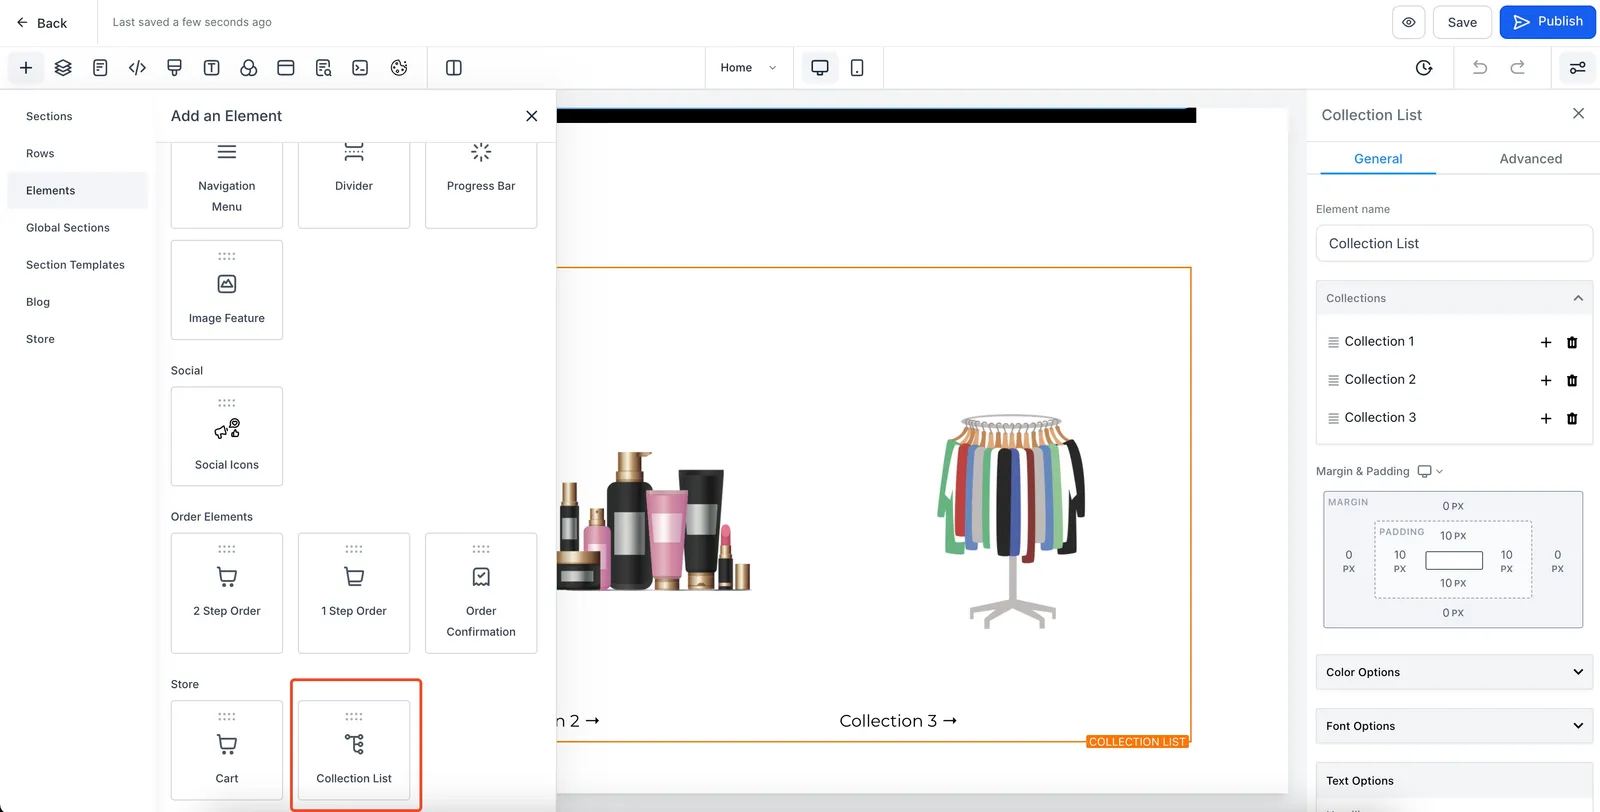Viewport: 1600px width, 812px height.
Task: Click the redo arrow icon
Action: (1517, 68)
